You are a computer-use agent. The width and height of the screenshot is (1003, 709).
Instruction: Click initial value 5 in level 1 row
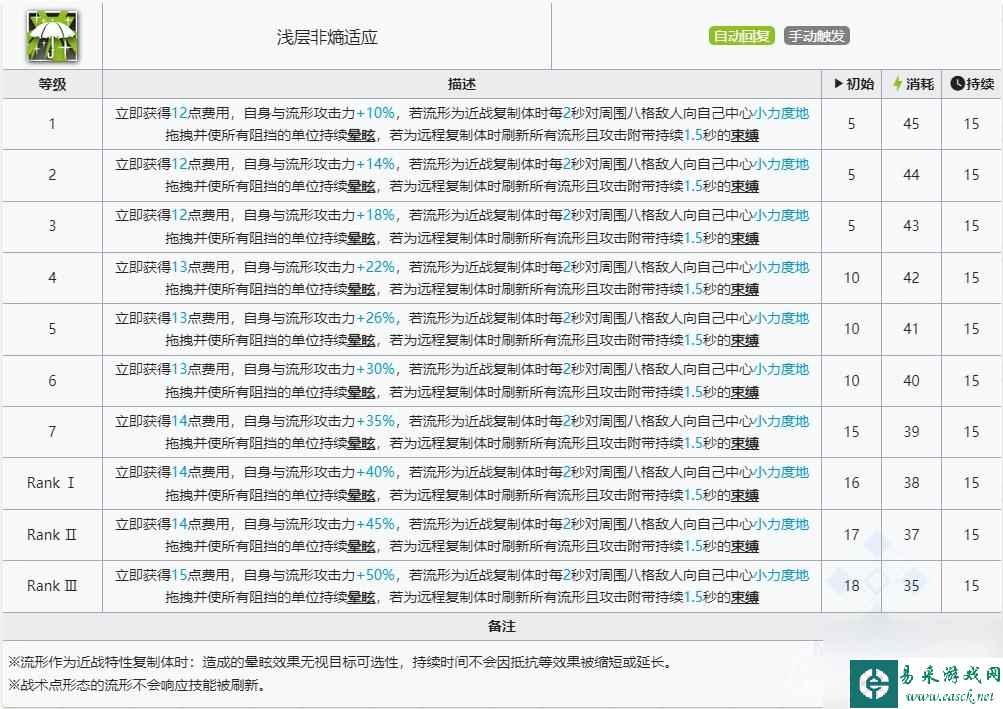[x=851, y=124]
